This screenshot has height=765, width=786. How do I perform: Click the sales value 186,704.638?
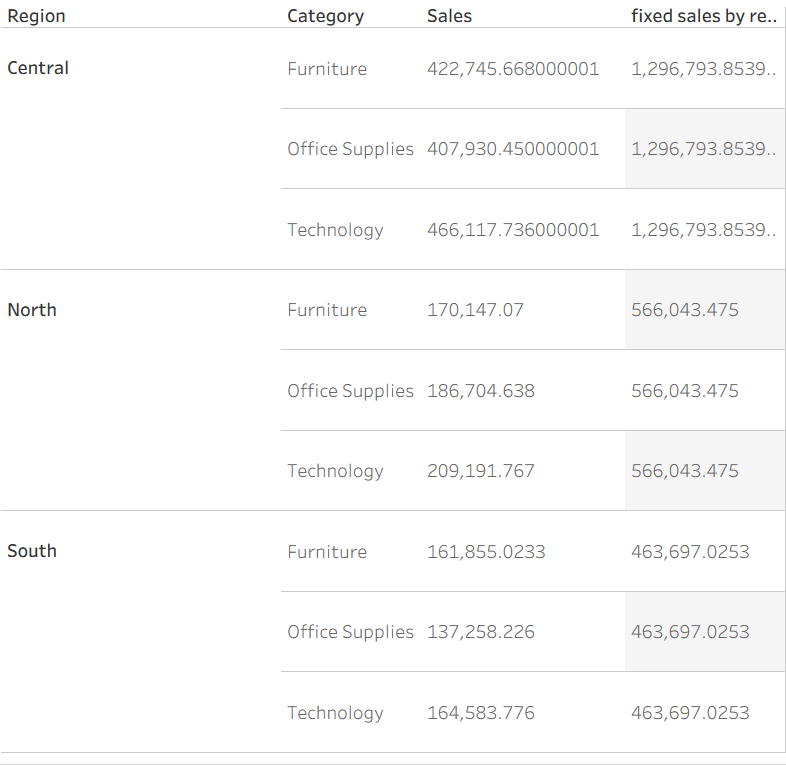(x=481, y=391)
